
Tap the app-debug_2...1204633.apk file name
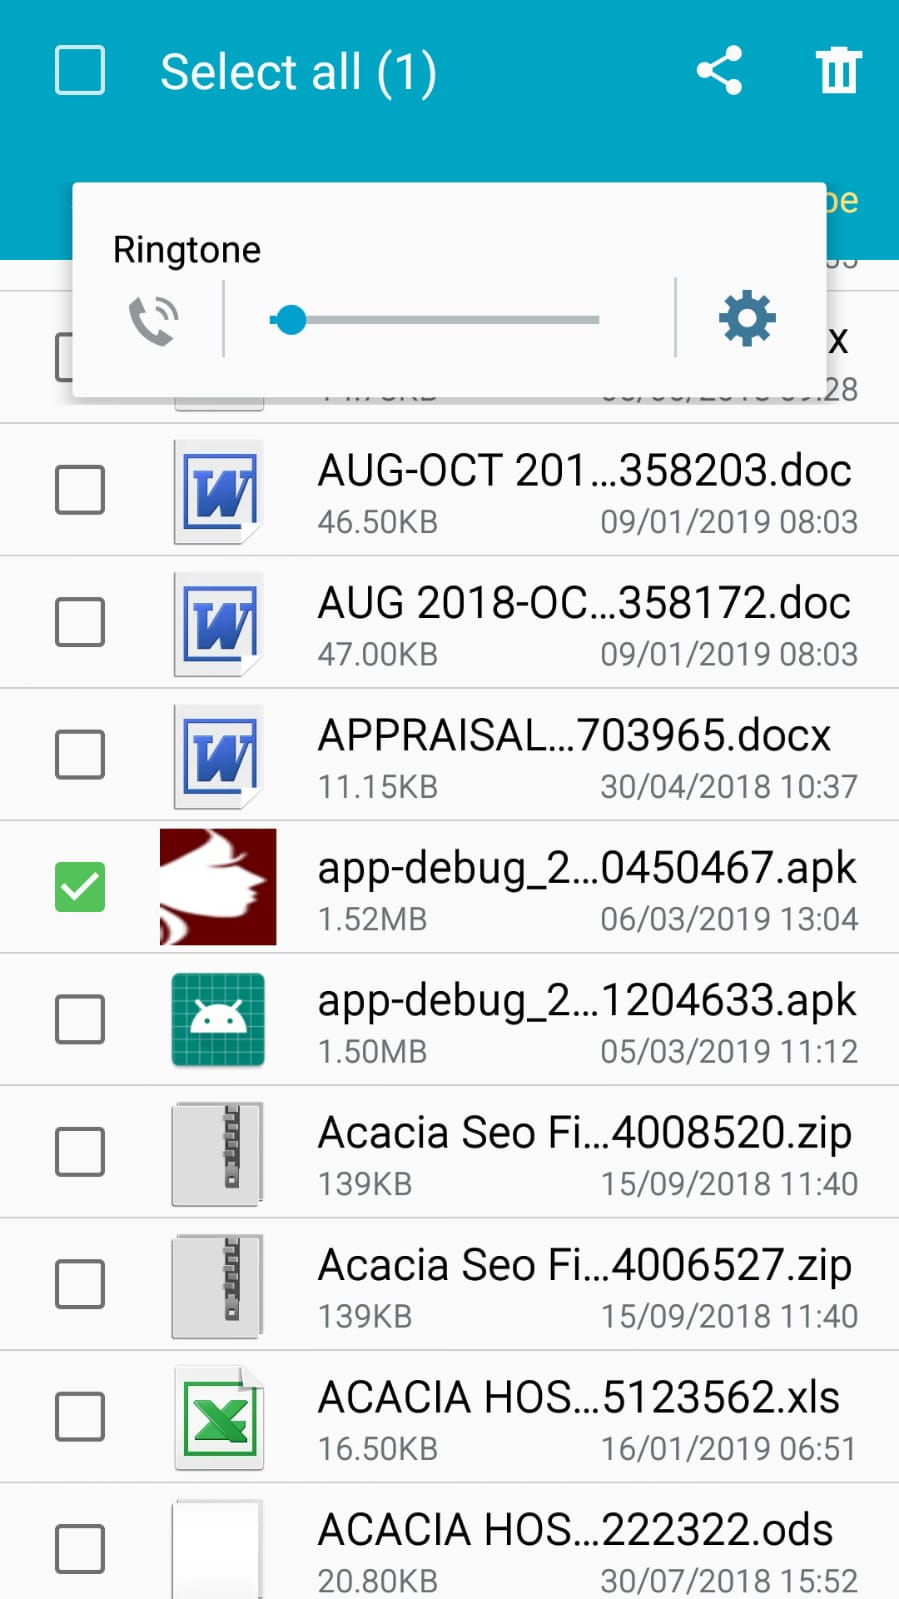pos(586,1001)
